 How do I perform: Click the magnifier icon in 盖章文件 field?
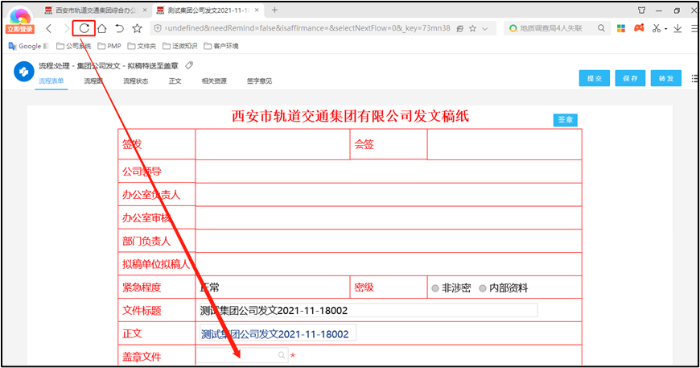coord(281,355)
